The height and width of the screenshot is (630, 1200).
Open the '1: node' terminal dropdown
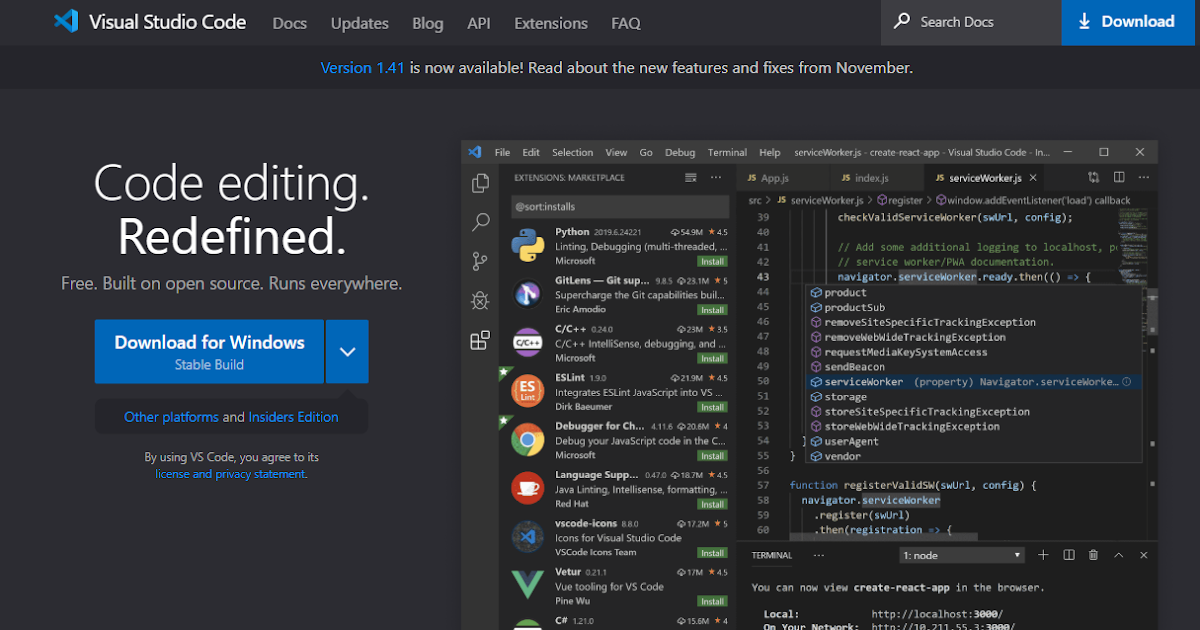point(963,555)
